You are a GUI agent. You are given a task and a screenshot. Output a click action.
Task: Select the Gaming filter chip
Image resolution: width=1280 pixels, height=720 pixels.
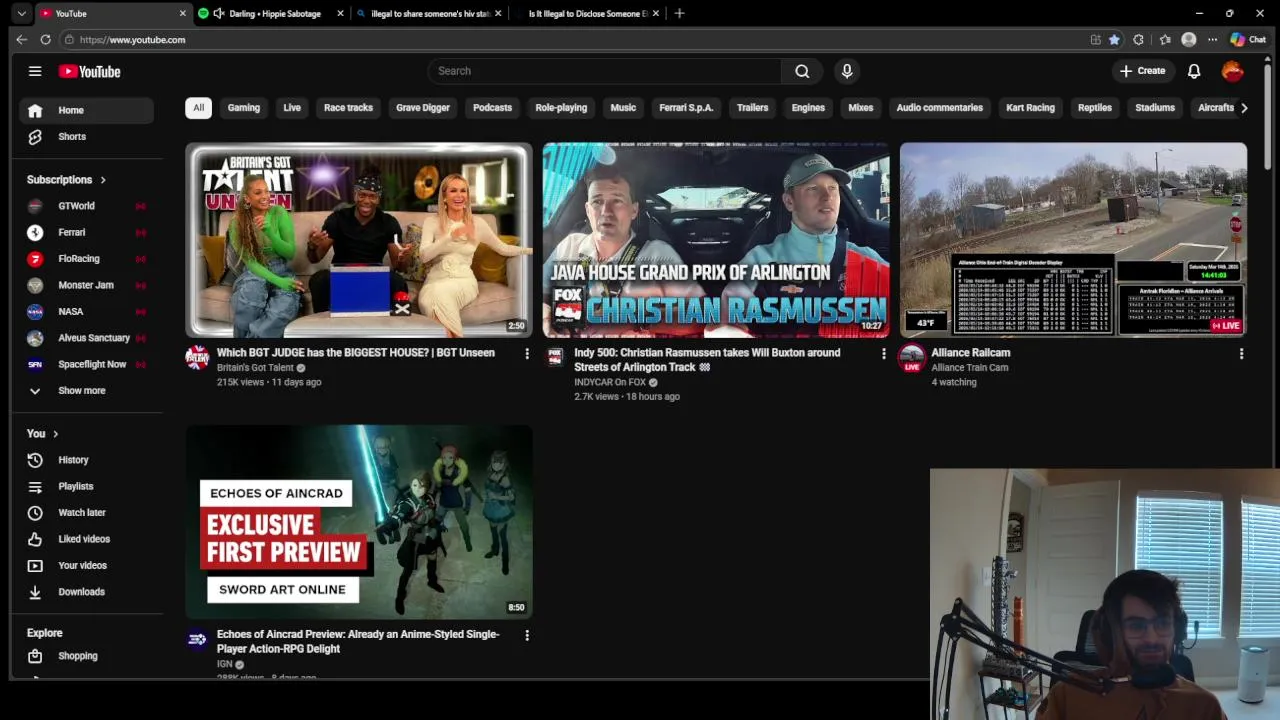click(244, 108)
